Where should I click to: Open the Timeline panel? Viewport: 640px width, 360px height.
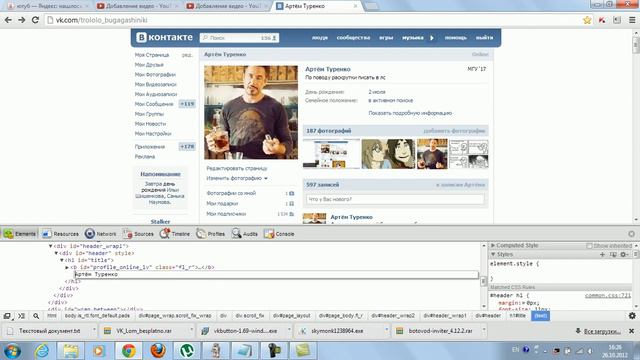coord(175,234)
